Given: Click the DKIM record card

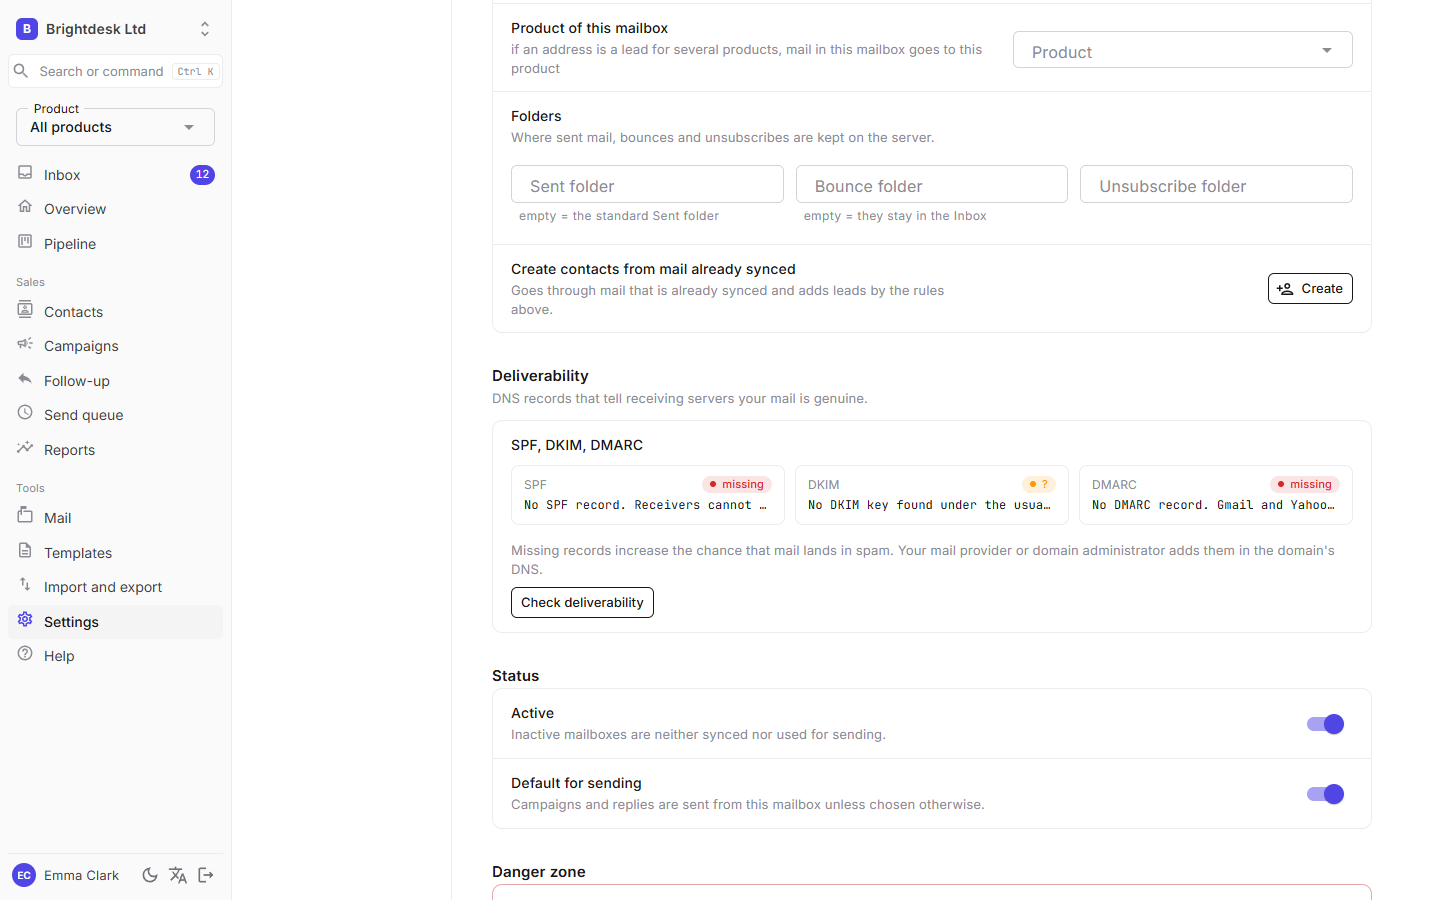Looking at the screenshot, I should (932, 495).
